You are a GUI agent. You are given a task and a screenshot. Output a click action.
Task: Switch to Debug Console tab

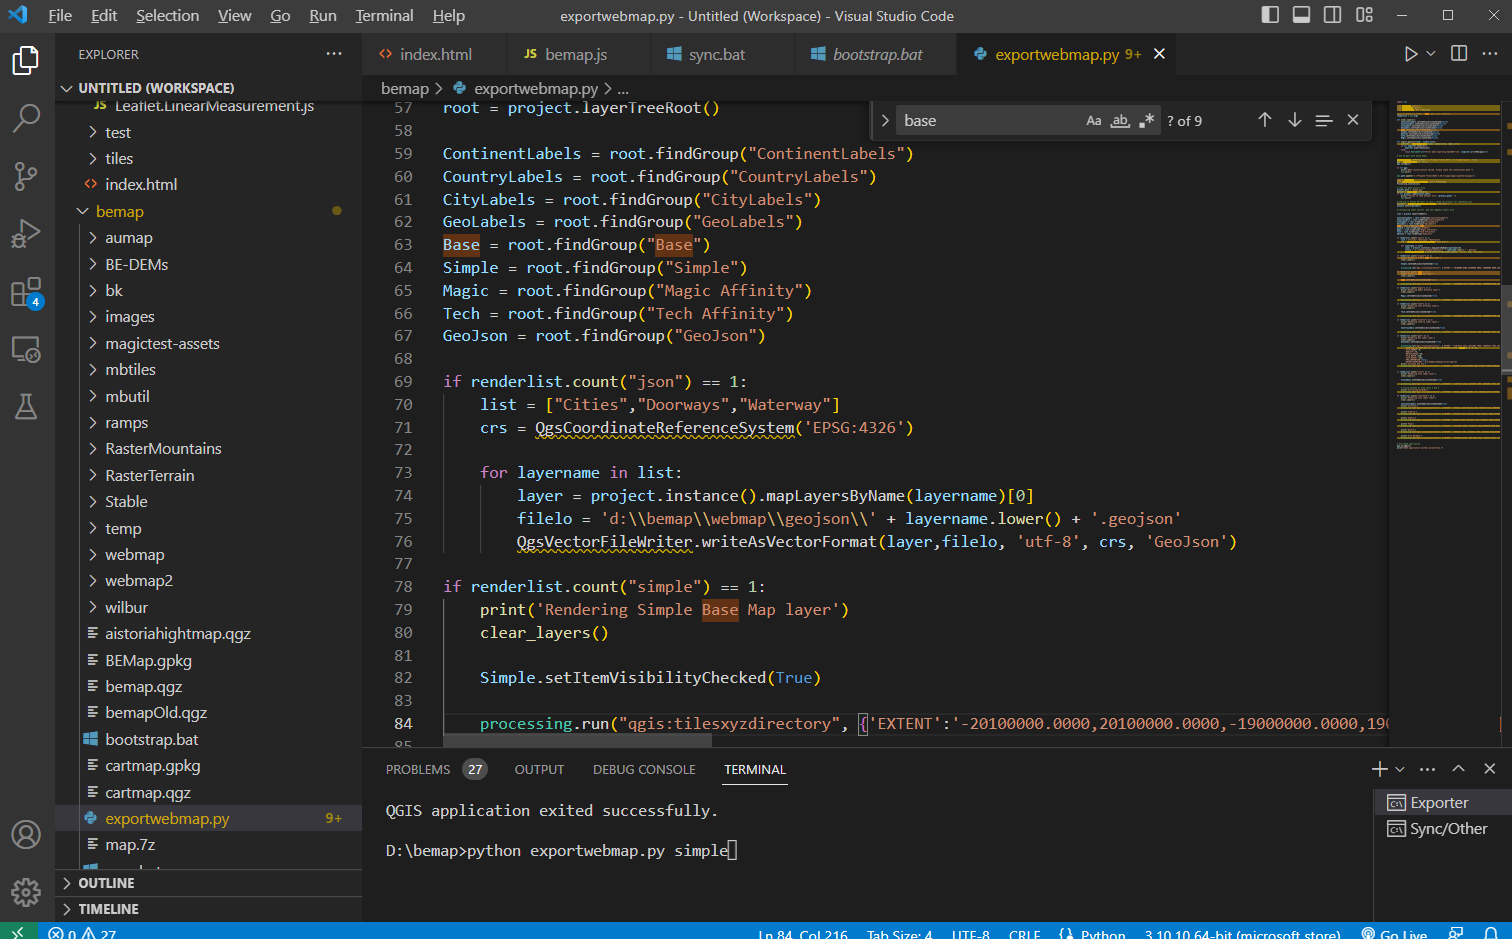(x=644, y=769)
